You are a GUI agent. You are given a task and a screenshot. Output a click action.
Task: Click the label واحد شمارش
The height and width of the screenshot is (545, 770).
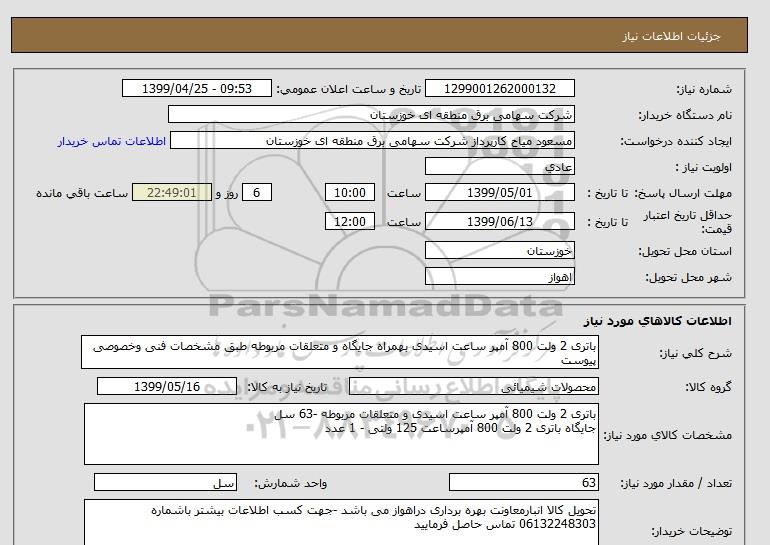tap(291, 484)
